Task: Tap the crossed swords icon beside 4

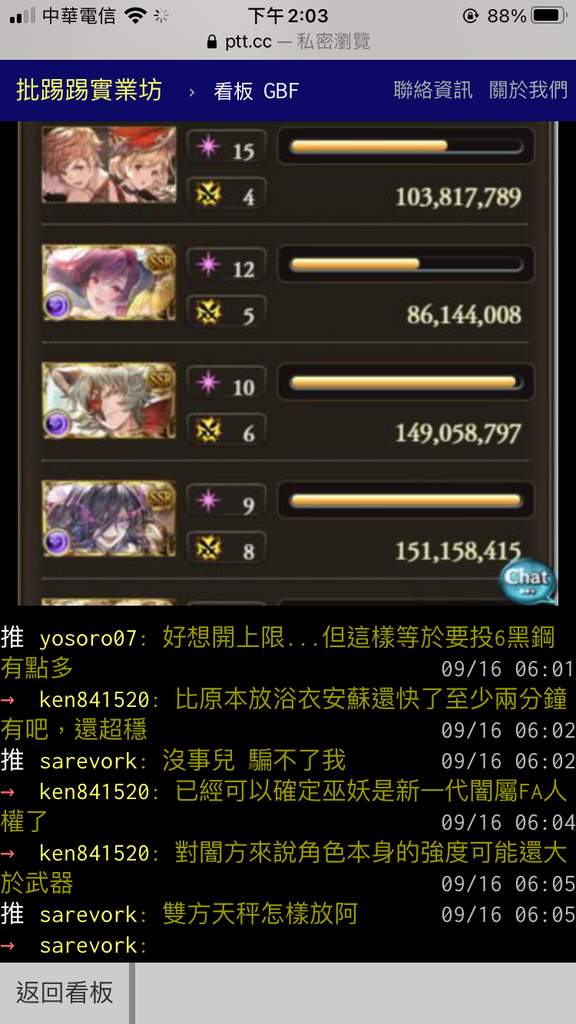Action: click(209, 194)
